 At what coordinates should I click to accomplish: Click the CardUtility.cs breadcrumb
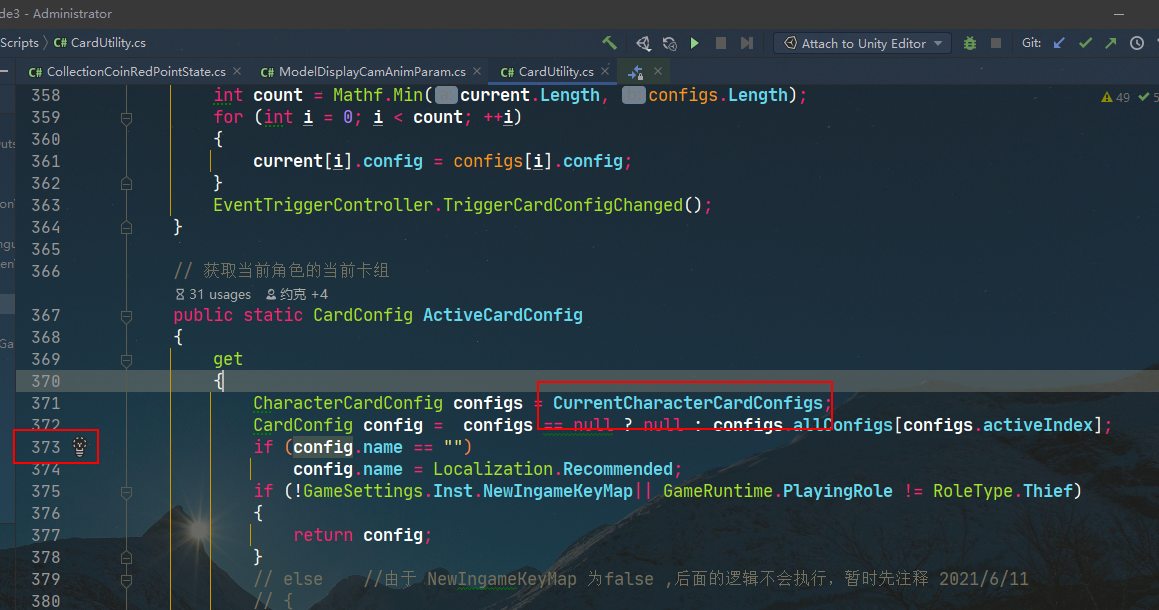100,43
